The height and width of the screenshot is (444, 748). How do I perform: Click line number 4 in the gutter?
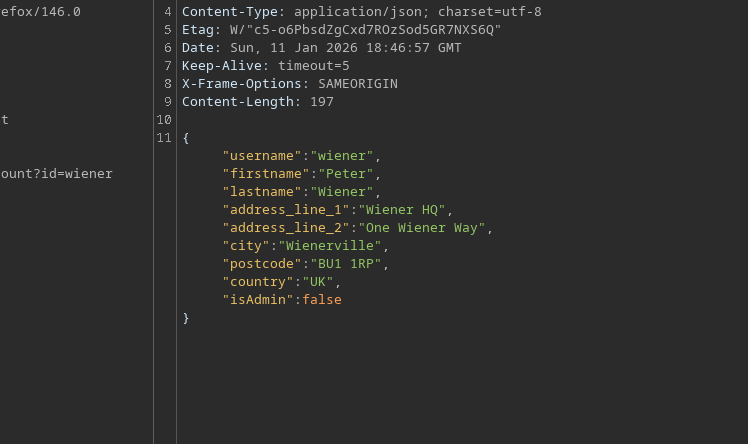pyautogui.click(x=168, y=12)
